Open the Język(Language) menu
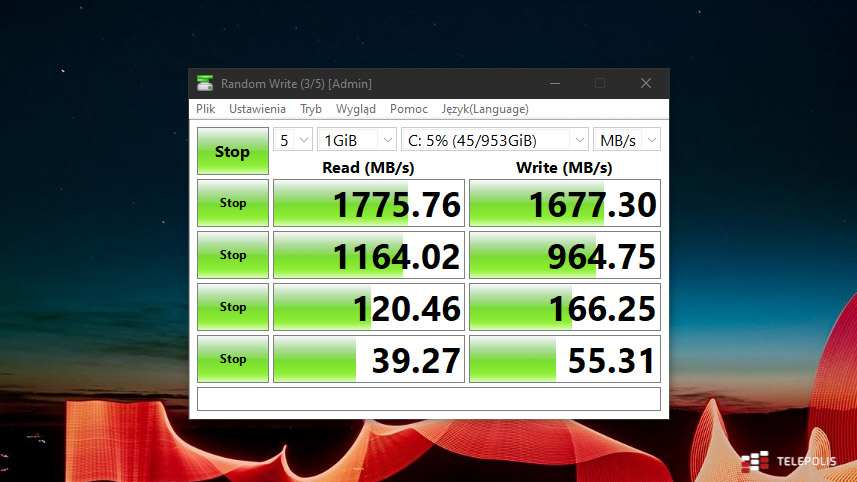This screenshot has width=857, height=482. (485, 109)
